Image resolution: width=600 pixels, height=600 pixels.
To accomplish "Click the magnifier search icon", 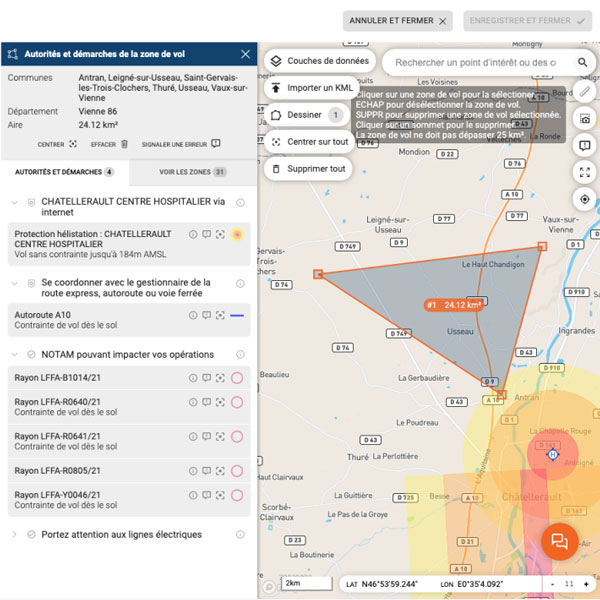I will (x=582, y=62).
